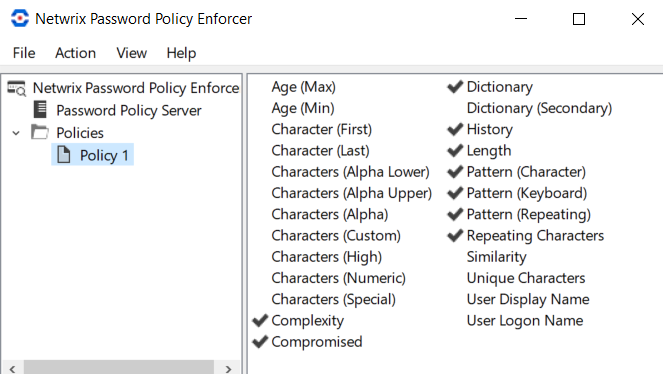Maximize the Netwrix window

pos(579,19)
